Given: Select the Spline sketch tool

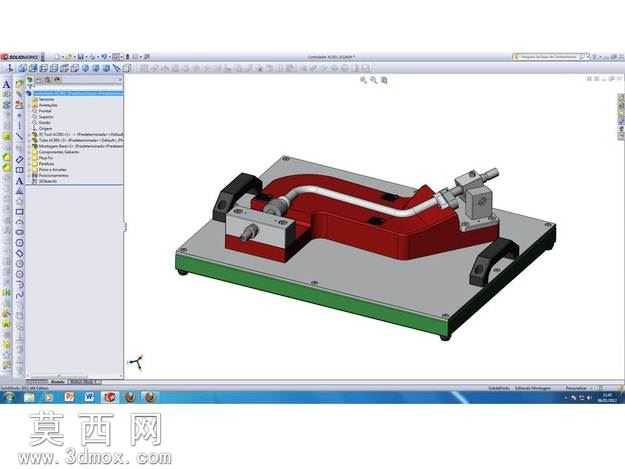Looking at the screenshot, I should tap(20, 294).
